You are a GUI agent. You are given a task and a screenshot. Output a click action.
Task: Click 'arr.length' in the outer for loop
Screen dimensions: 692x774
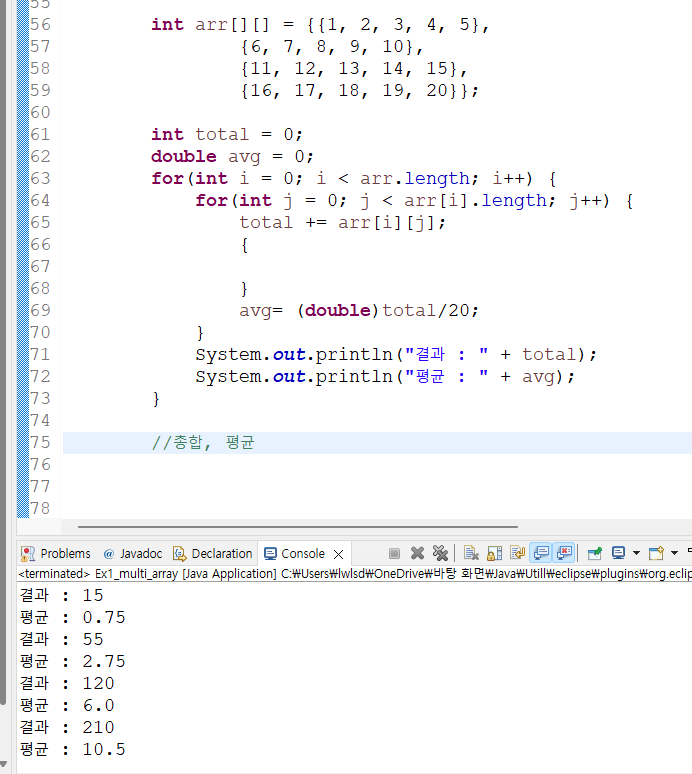pyautogui.click(x=415, y=178)
